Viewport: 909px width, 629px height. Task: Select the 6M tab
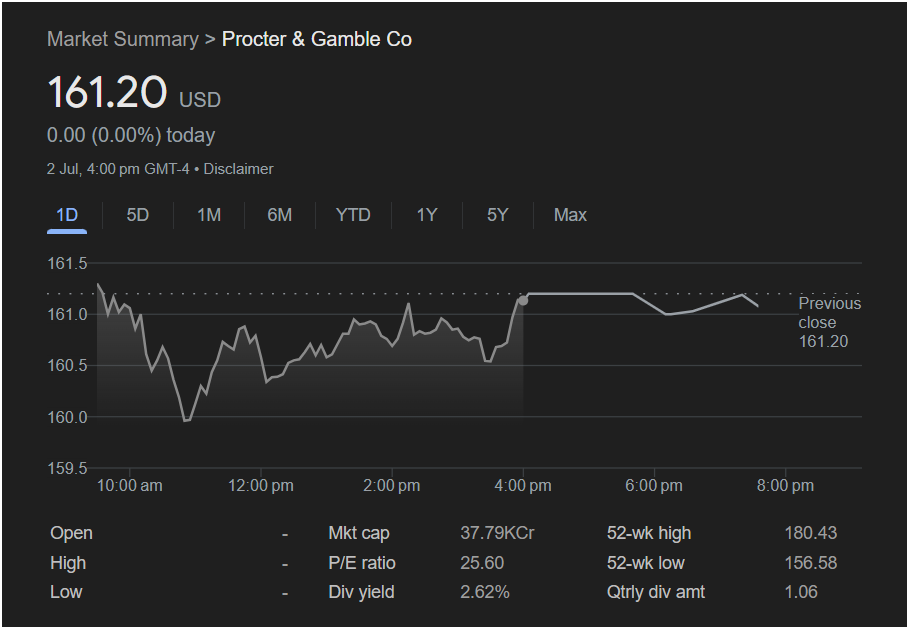(x=279, y=215)
